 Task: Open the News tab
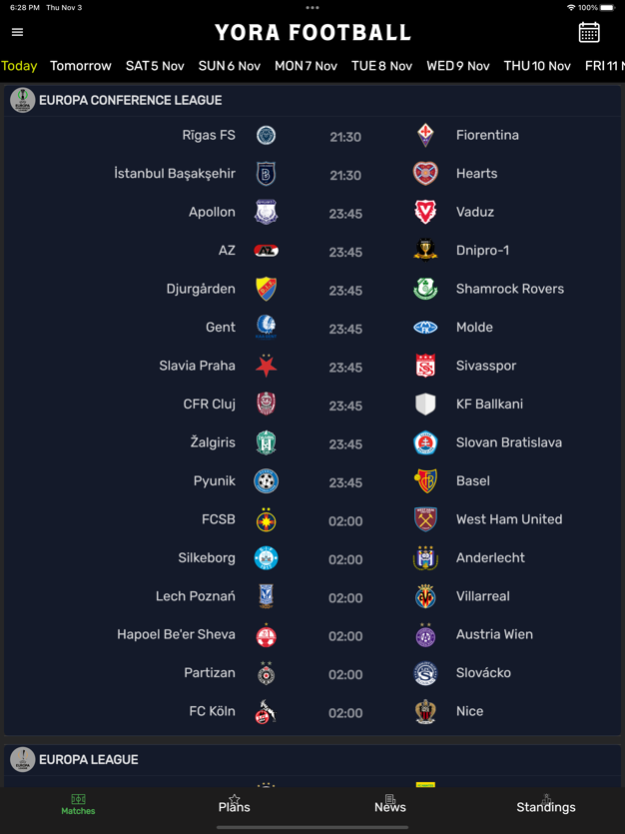[x=390, y=804]
